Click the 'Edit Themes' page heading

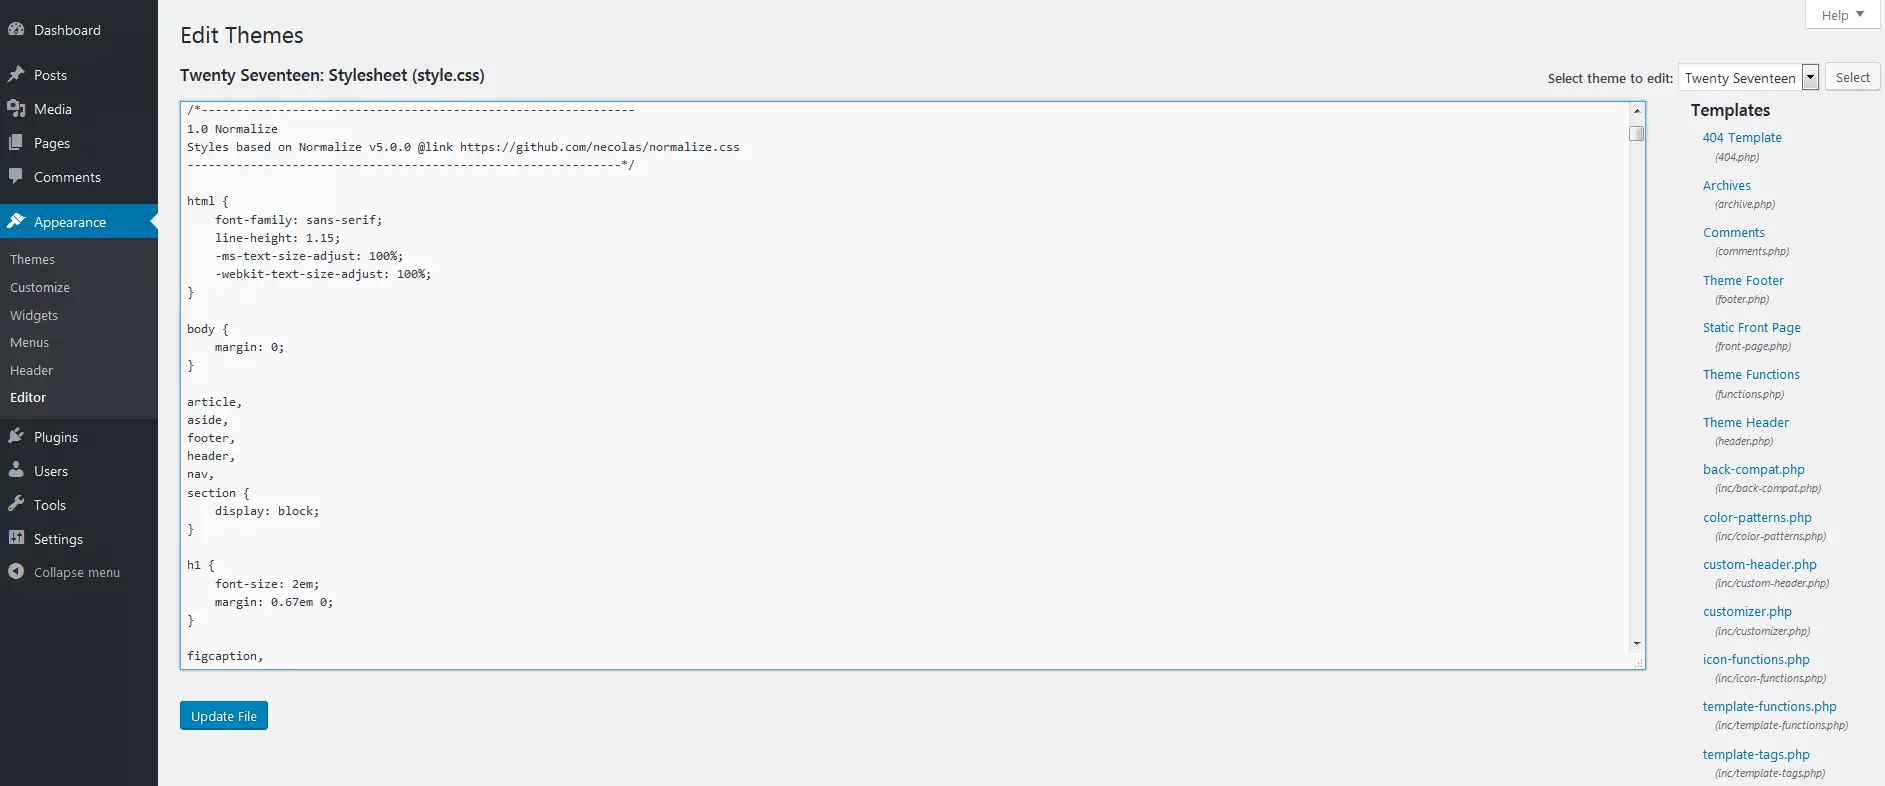coord(242,36)
